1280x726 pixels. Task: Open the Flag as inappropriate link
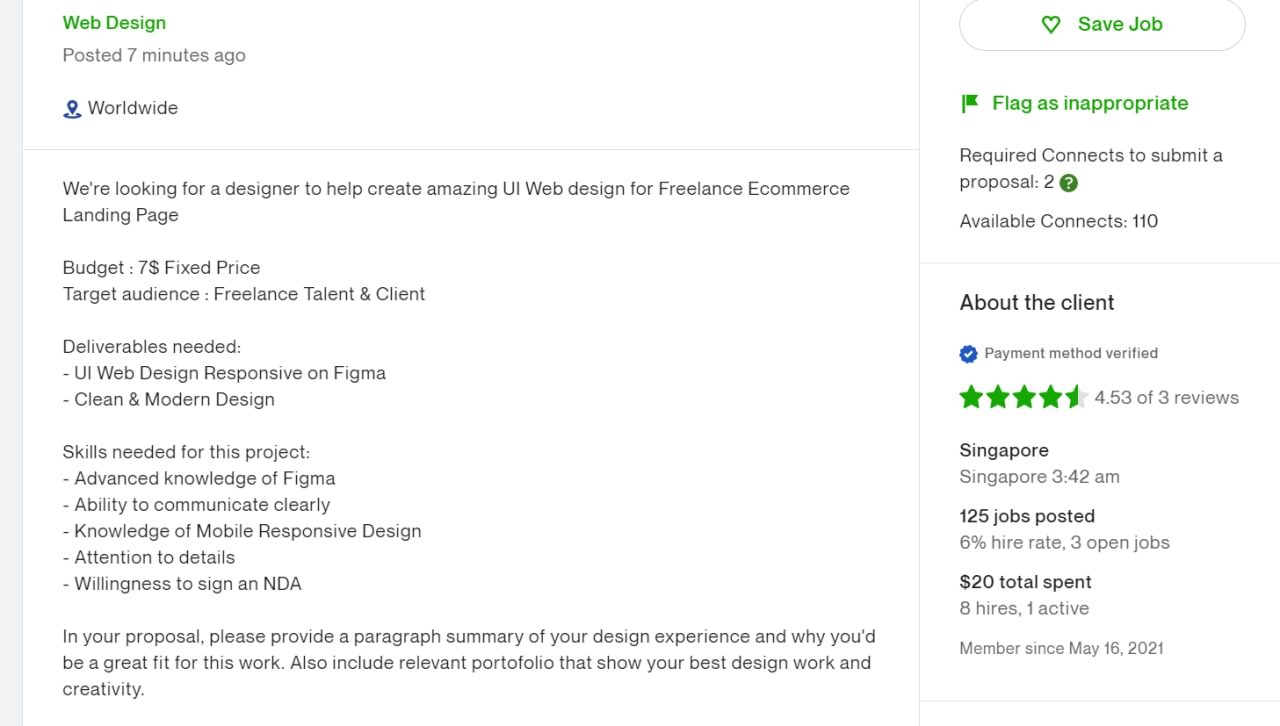point(1090,103)
